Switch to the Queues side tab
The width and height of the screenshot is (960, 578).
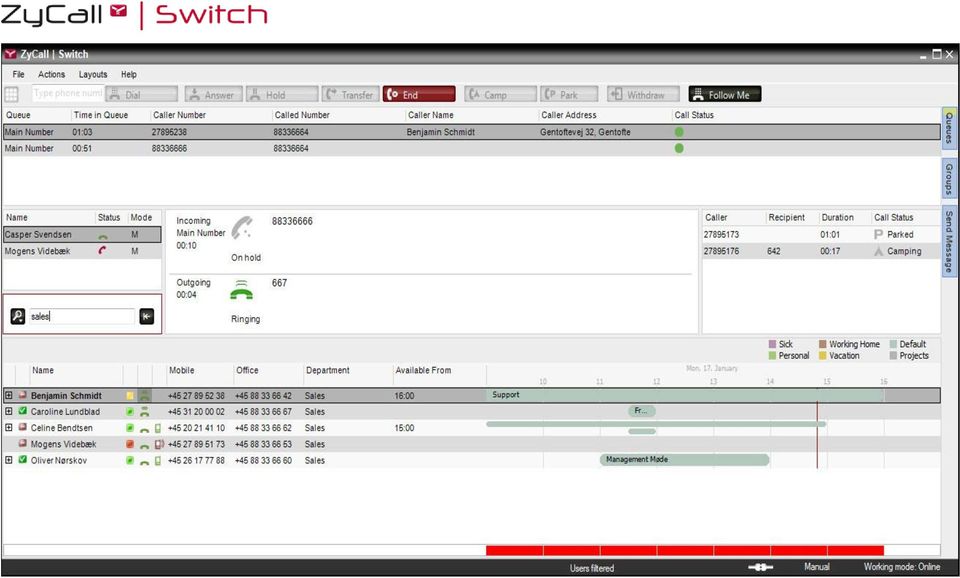950,128
